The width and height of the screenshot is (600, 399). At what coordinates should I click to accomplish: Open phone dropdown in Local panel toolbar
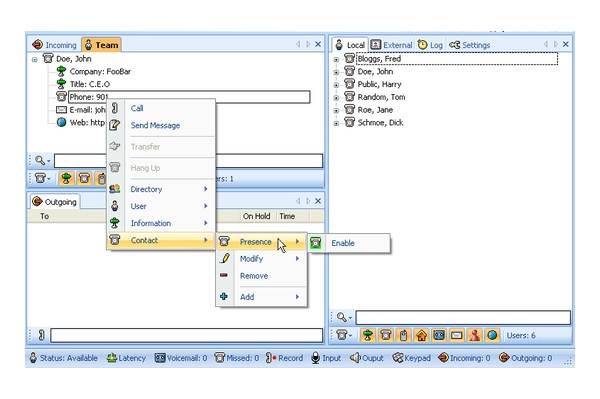pyautogui.click(x=344, y=335)
